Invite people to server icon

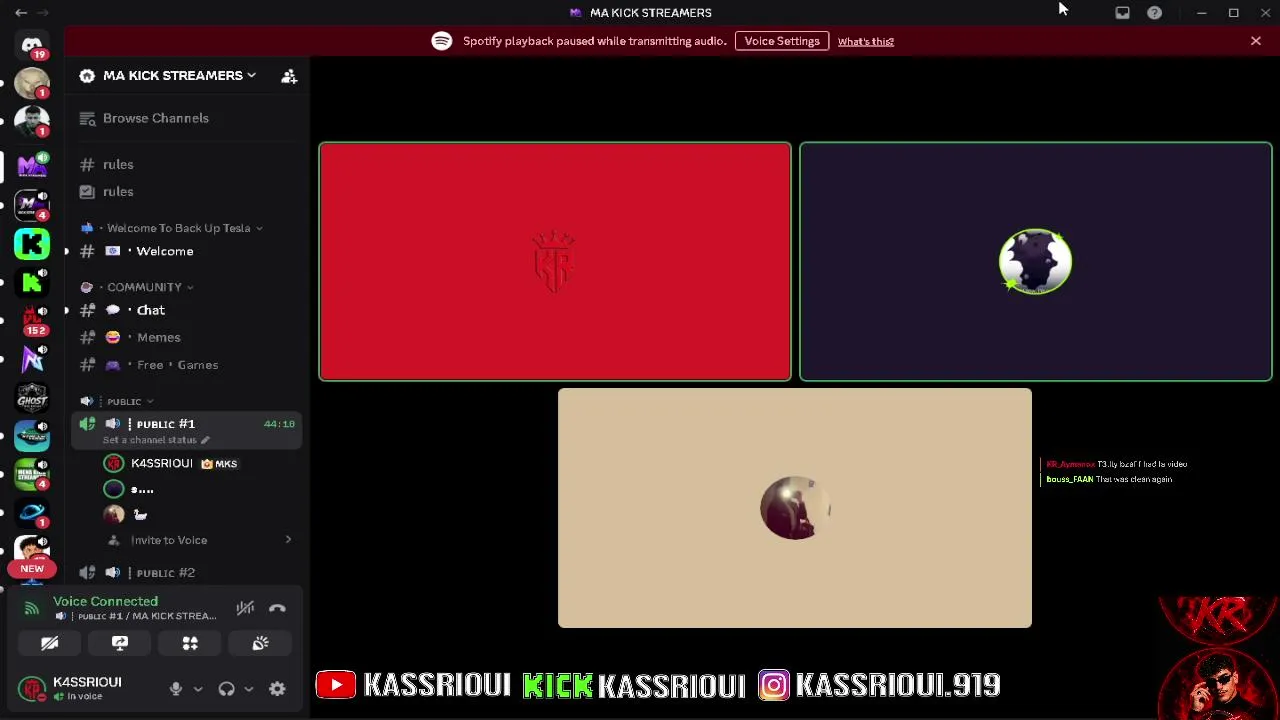pyautogui.click(x=289, y=76)
